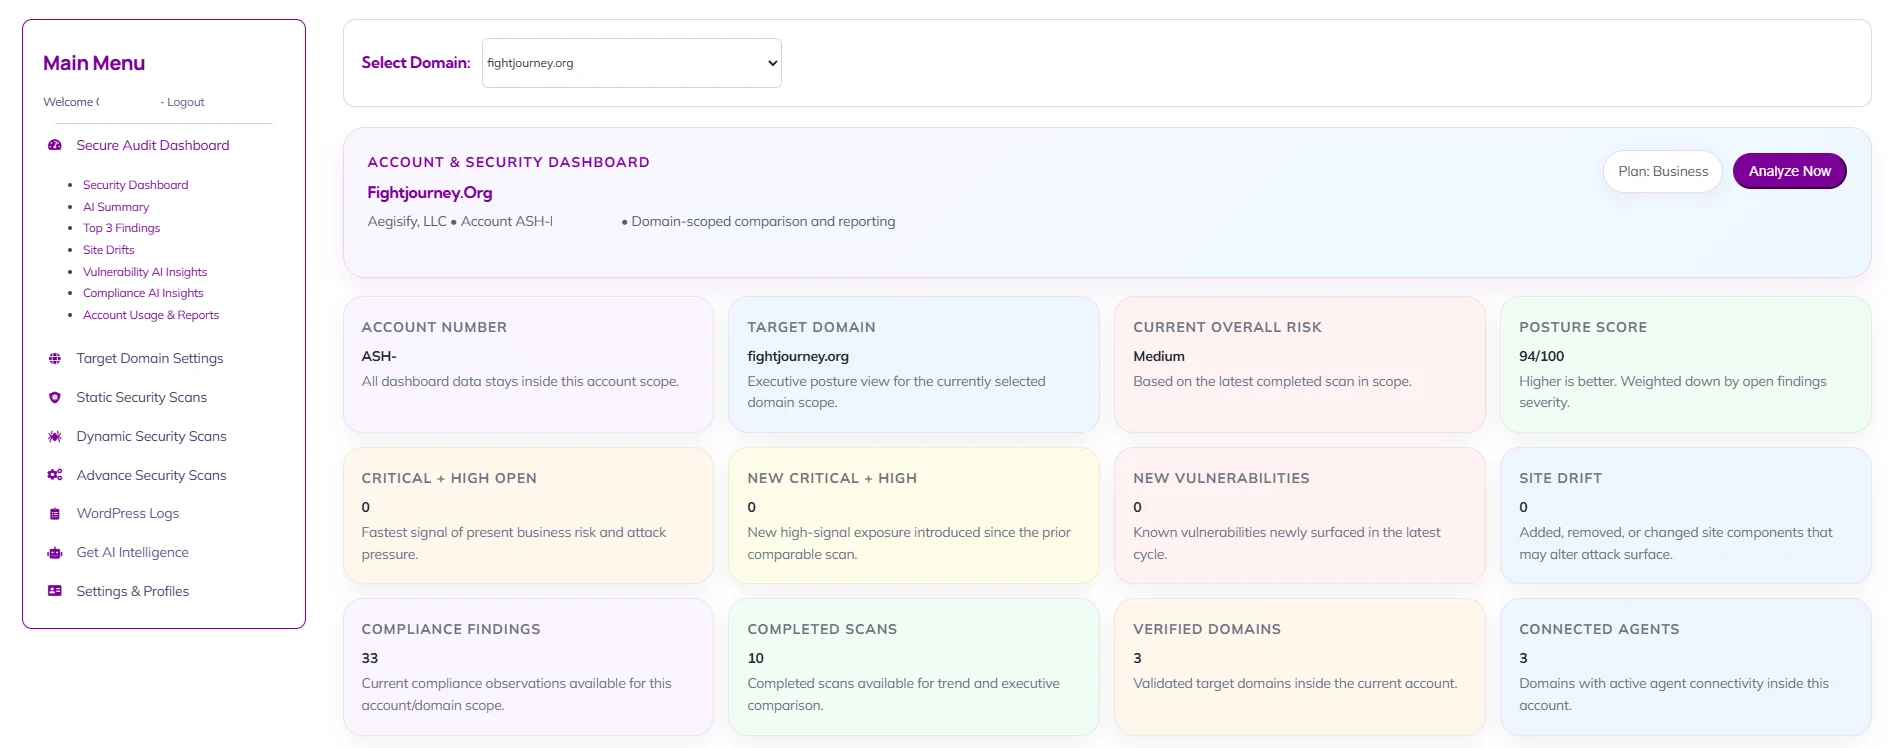
Task: Open the Select Domain dropdown
Action: coord(631,63)
